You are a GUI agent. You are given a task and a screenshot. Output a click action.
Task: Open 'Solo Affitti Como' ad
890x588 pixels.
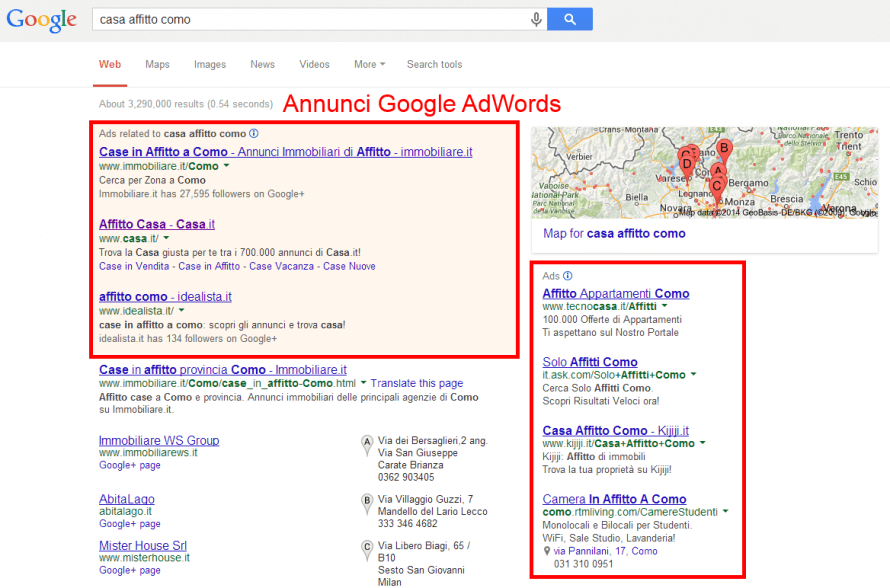tap(590, 362)
